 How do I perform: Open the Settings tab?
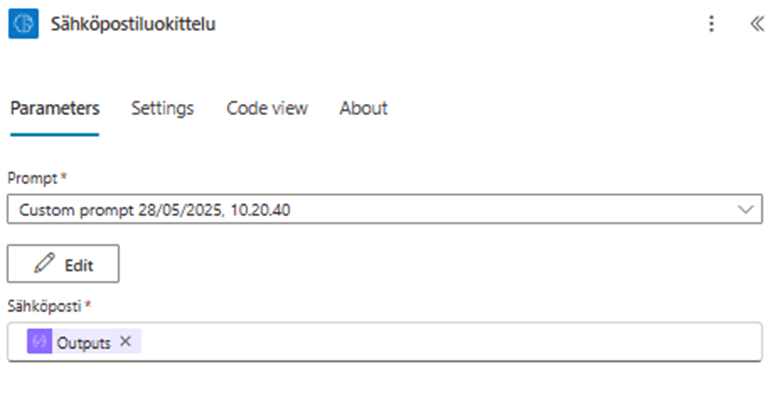click(x=162, y=108)
